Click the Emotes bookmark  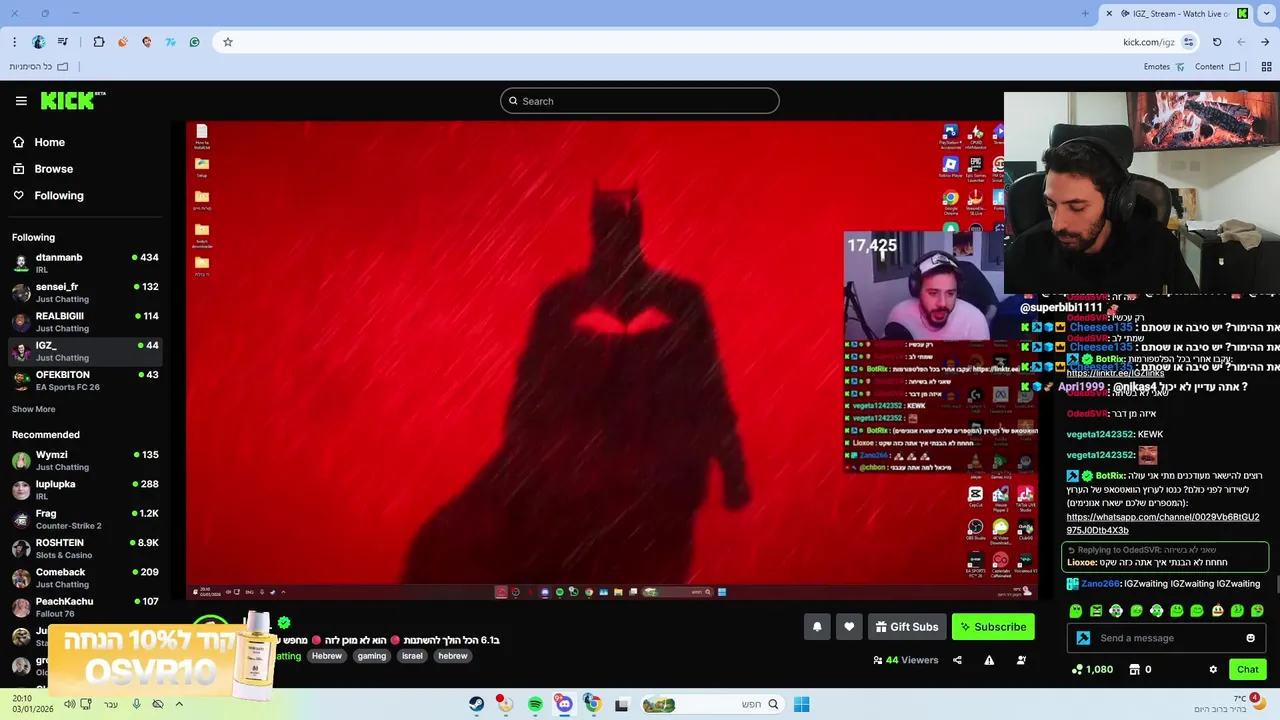1164,67
